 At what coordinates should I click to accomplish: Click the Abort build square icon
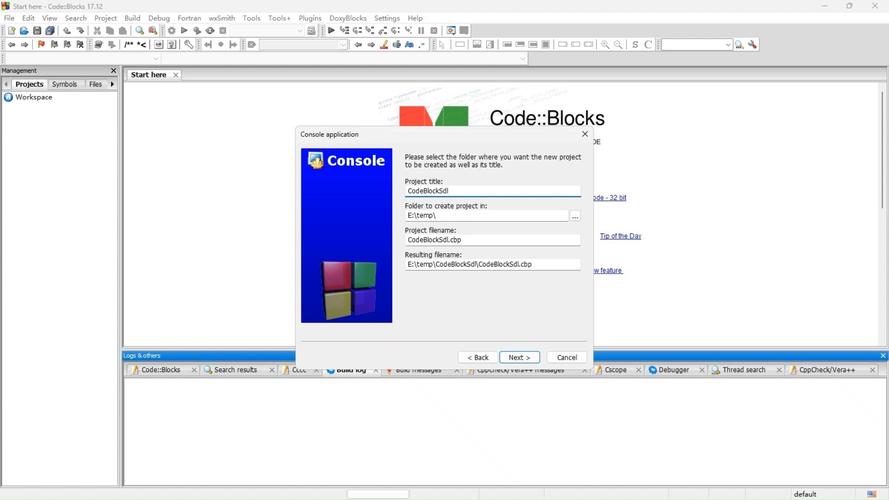tap(223, 31)
